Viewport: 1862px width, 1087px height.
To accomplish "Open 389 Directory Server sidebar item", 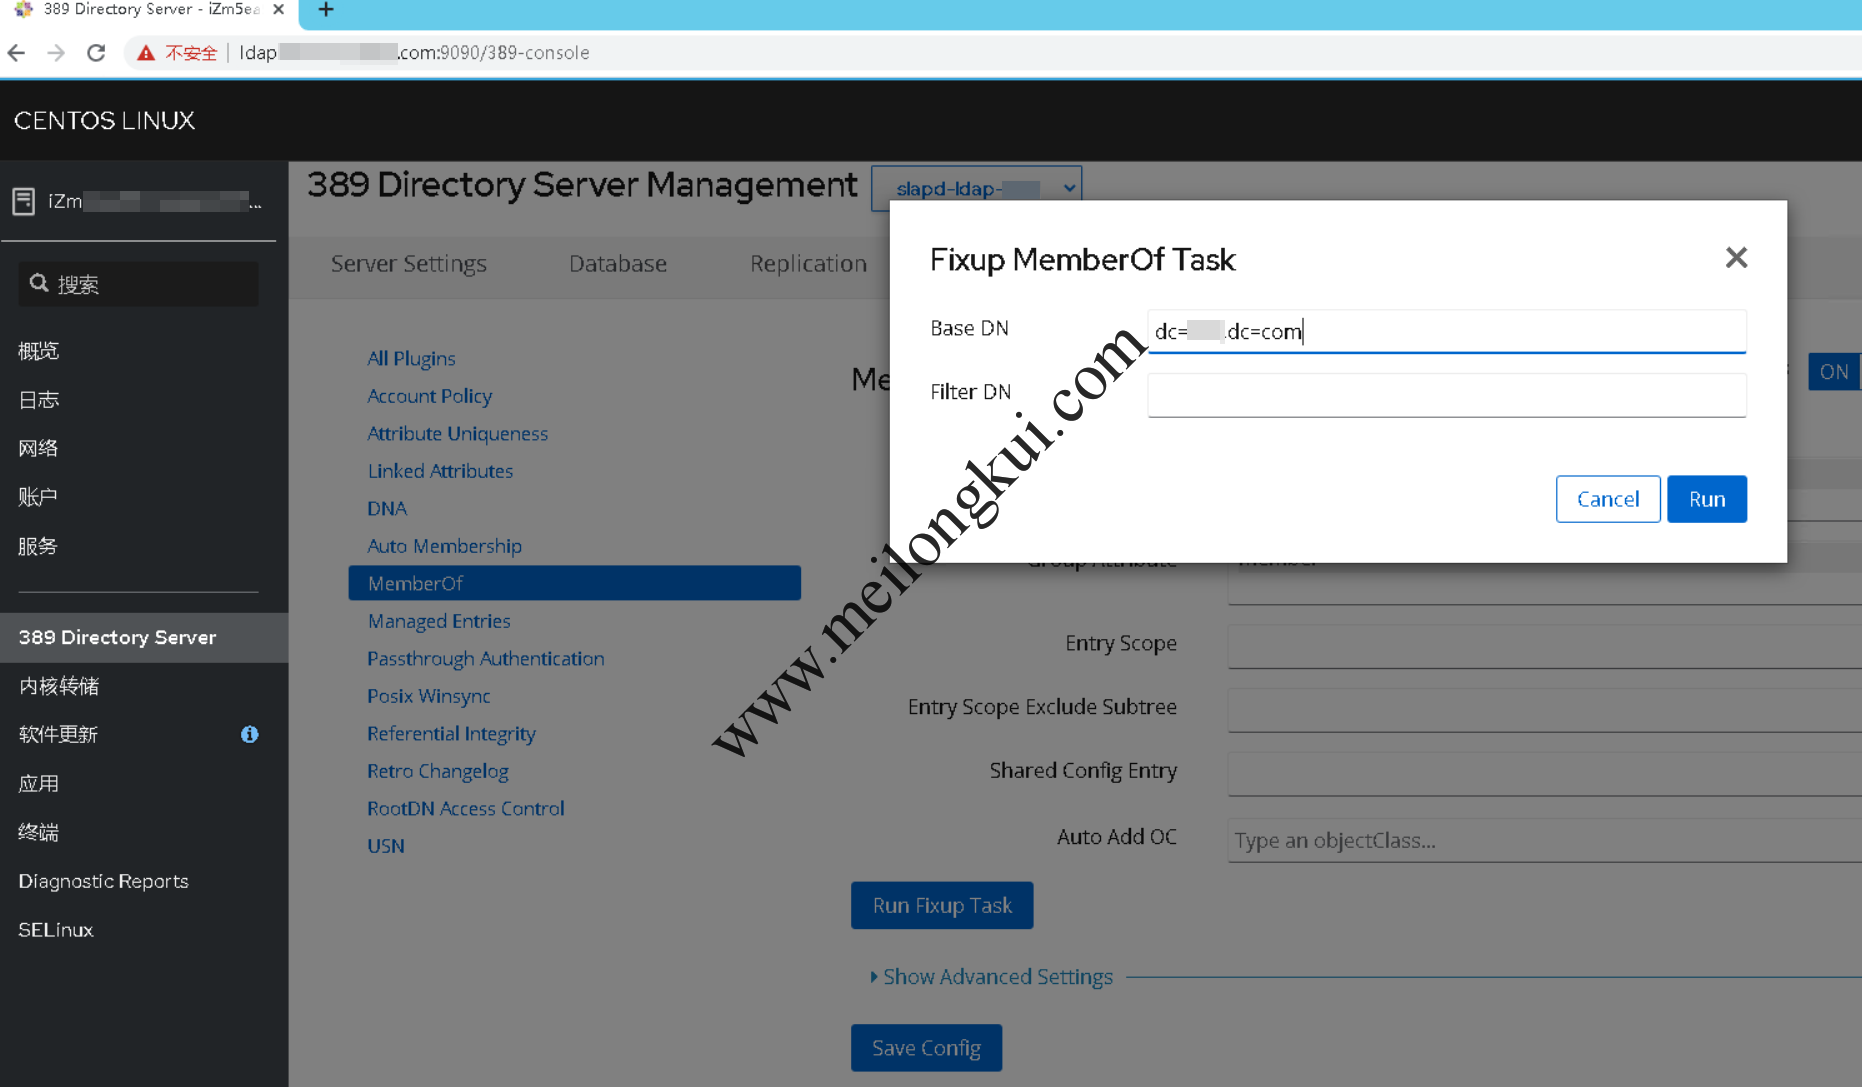I will [x=144, y=638].
